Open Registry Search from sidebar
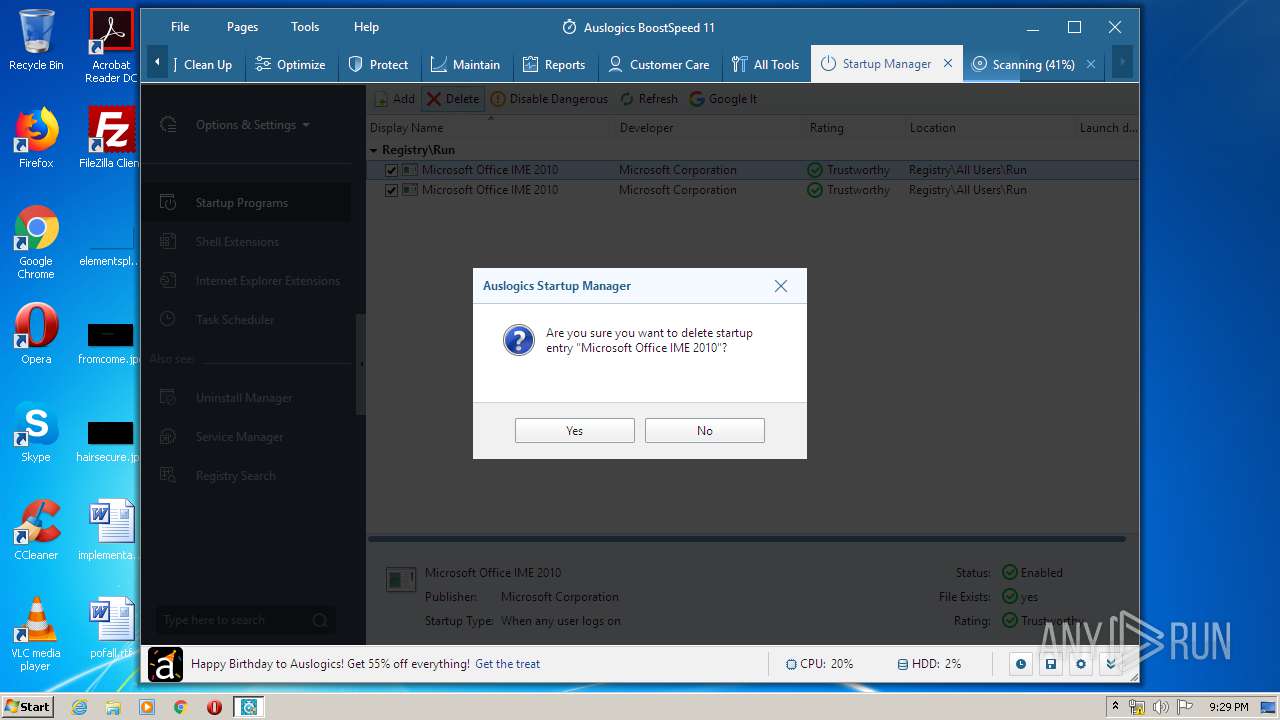 coord(246,476)
